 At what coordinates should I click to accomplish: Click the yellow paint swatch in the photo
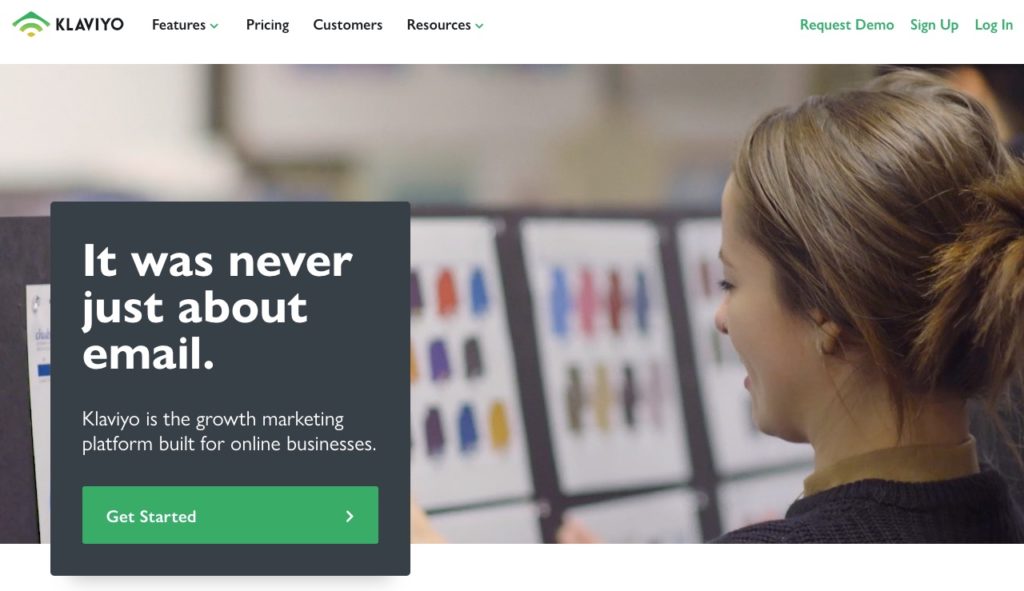pyautogui.click(x=499, y=425)
